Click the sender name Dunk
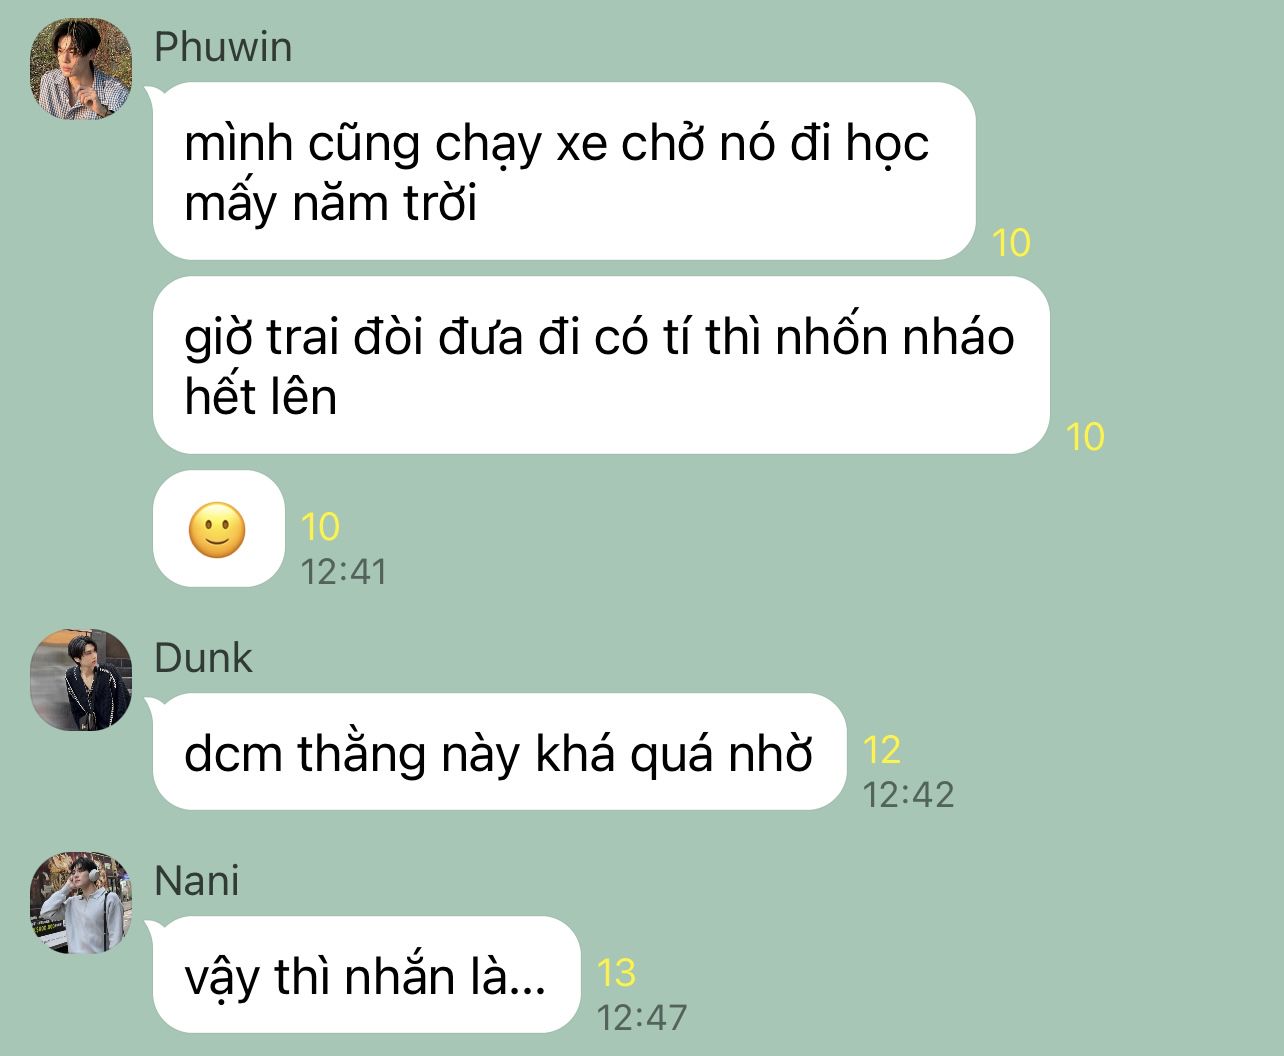Screen dimensions: 1284x1056 pyautogui.click(x=203, y=658)
